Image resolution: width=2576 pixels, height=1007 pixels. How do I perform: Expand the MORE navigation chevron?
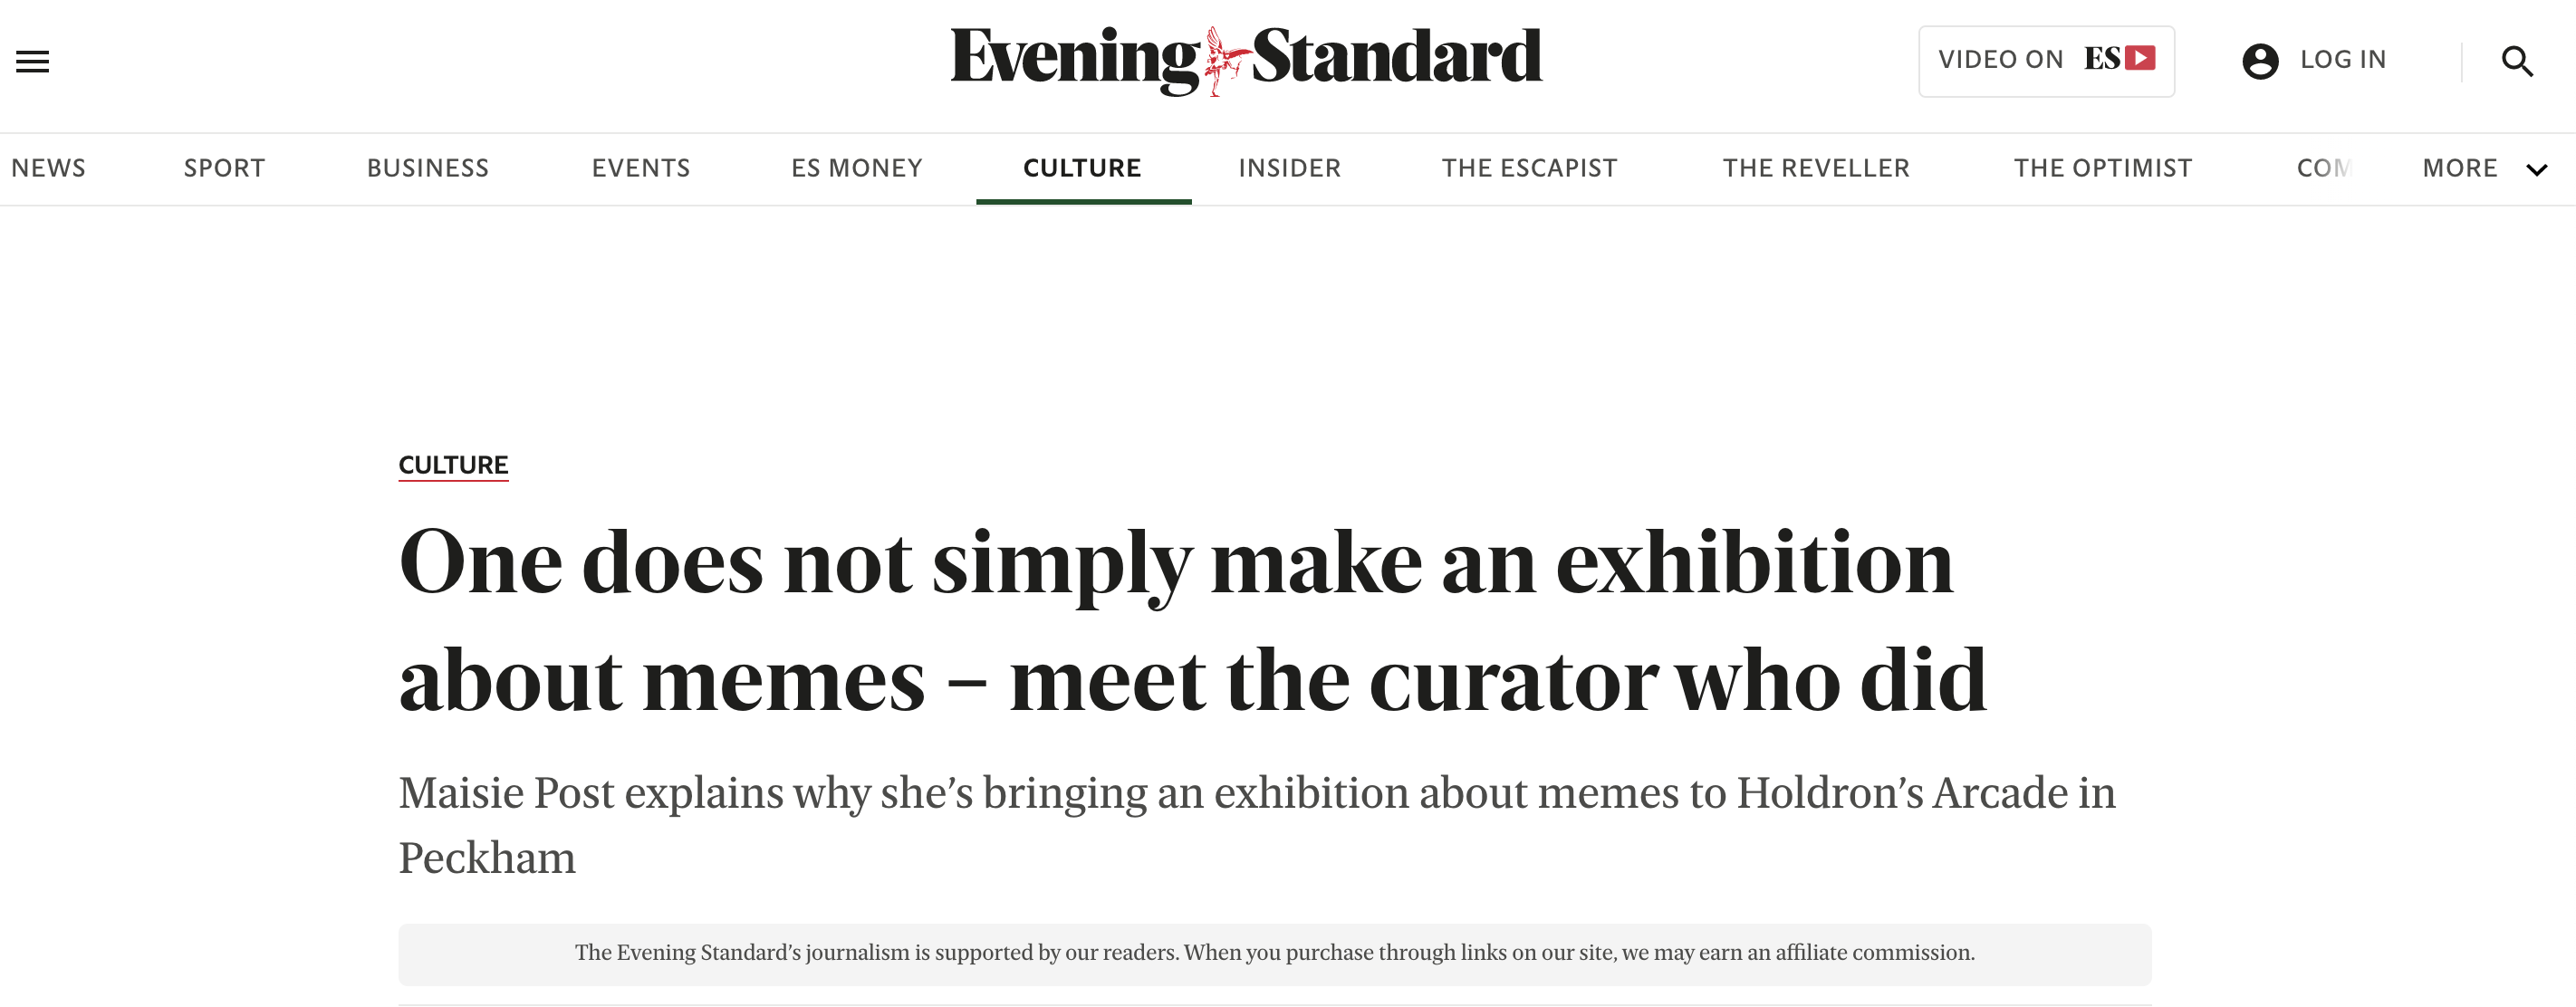point(2536,169)
